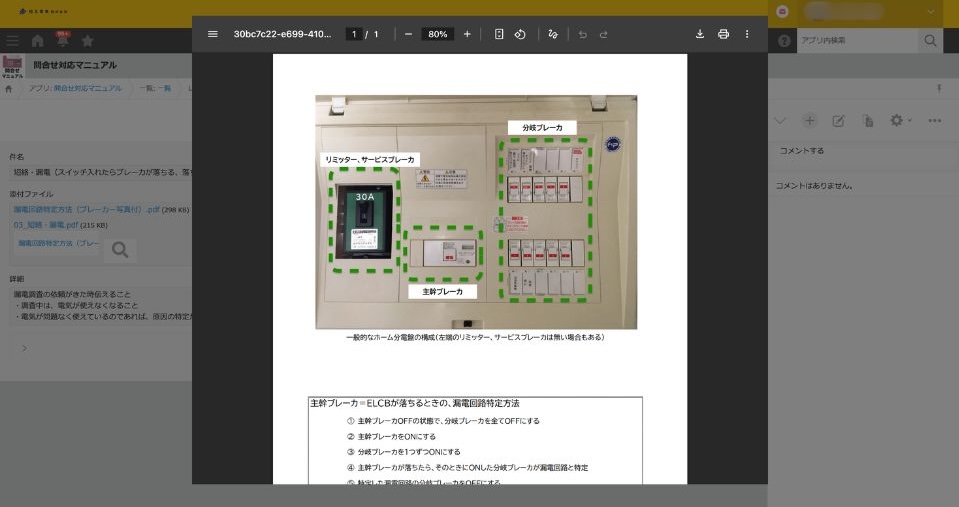The width and height of the screenshot is (959, 507).
Task: Open the PDF viewer sidebar menu
Action: point(212,34)
